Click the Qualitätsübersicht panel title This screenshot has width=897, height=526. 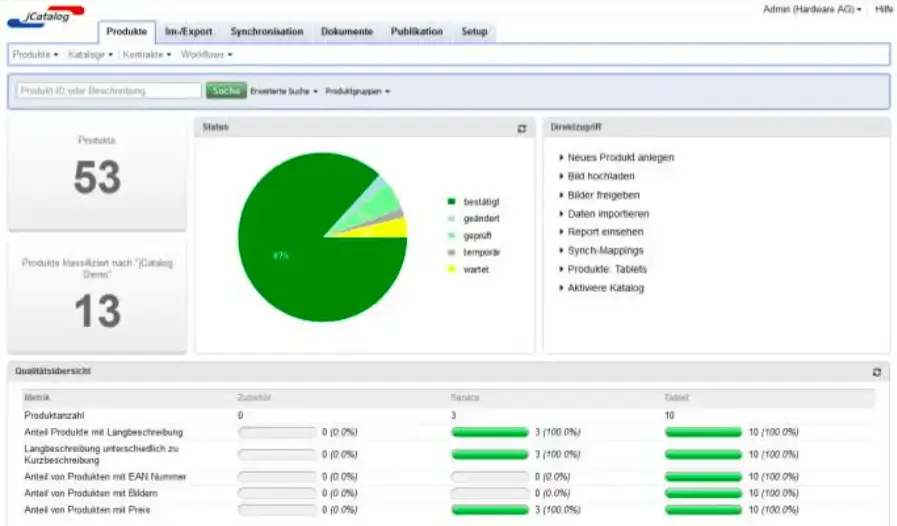[x=53, y=371]
